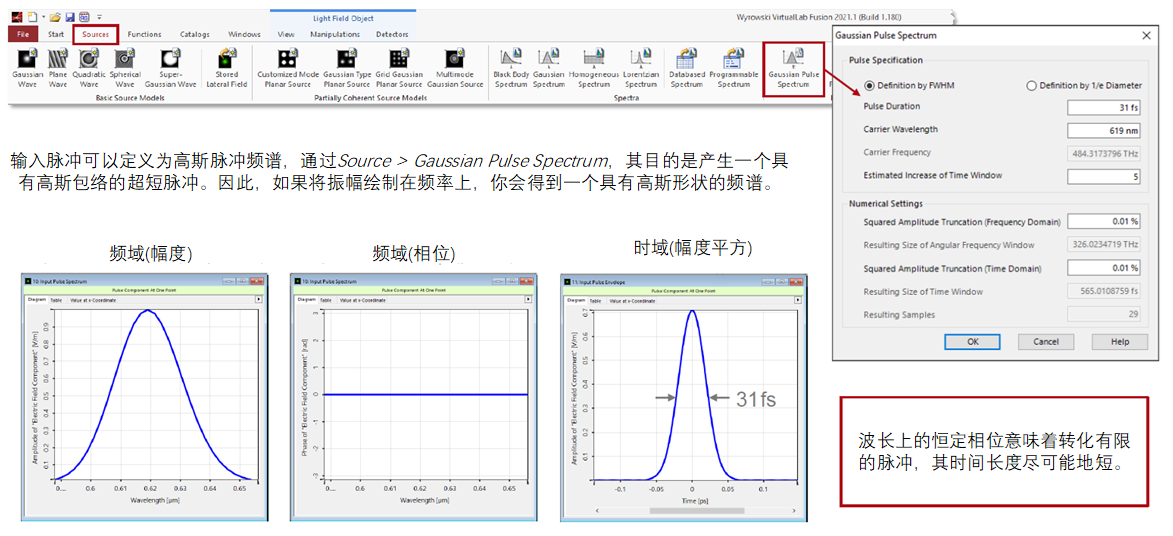Image resolution: width=1173 pixels, height=536 pixels.
Task: Click the Resulting Samples value 29
Action: [1104, 314]
